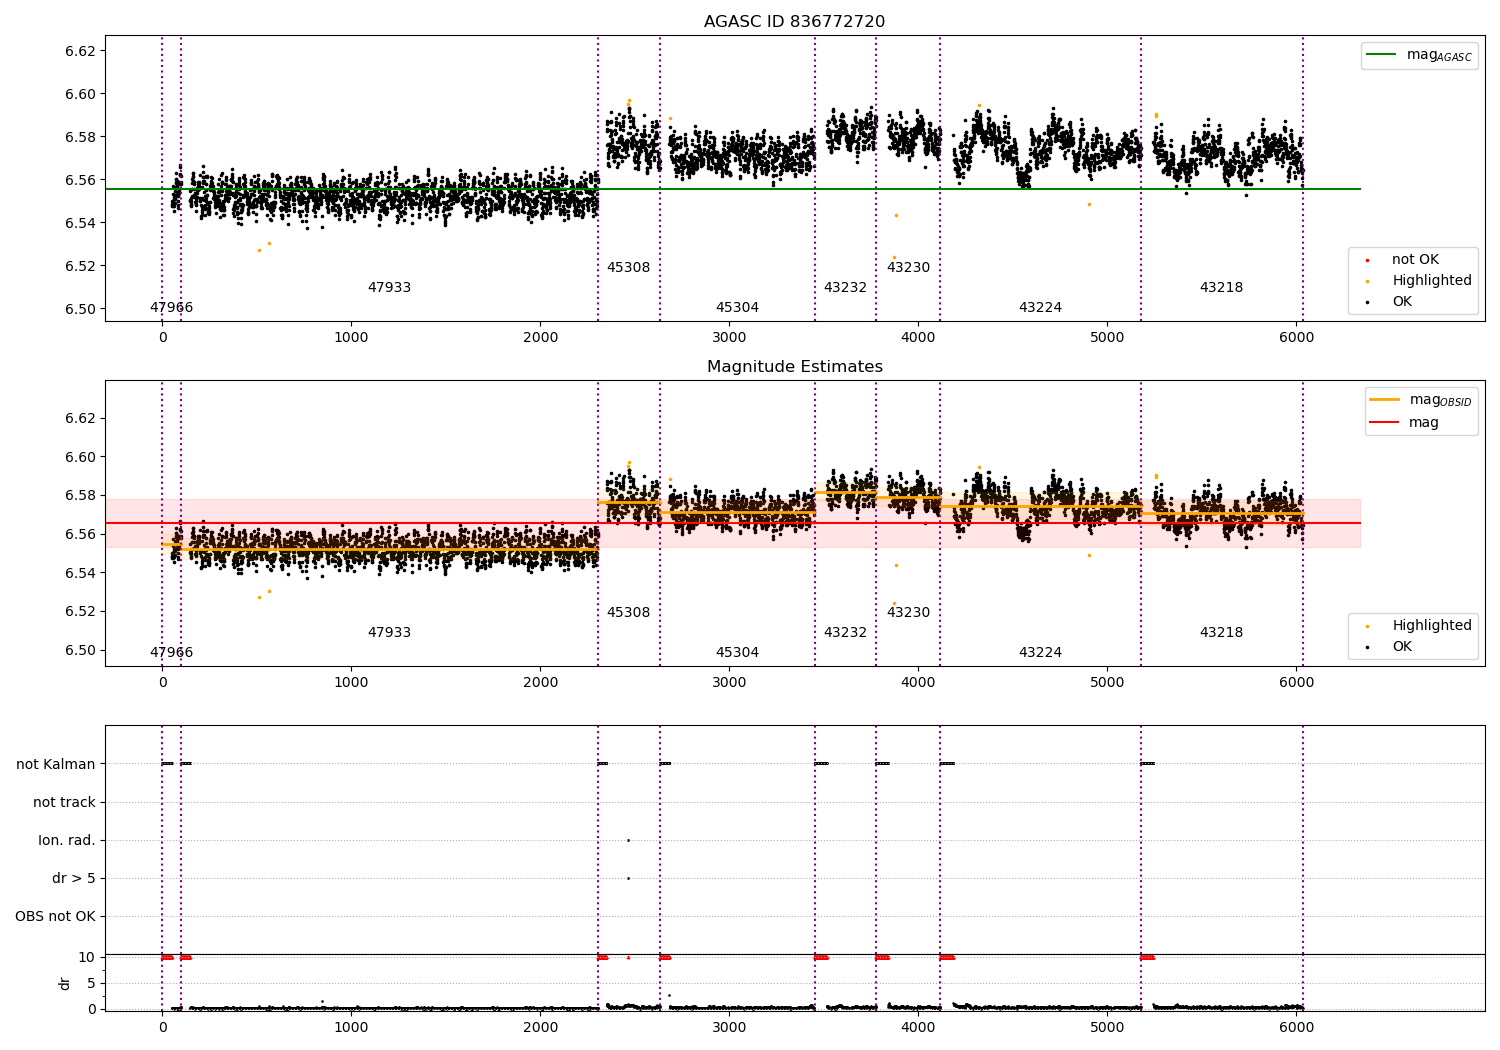Viewport: 1500px width, 1050px height.
Task: Click 'OK' legend entry in top plot
Action: (1402, 302)
